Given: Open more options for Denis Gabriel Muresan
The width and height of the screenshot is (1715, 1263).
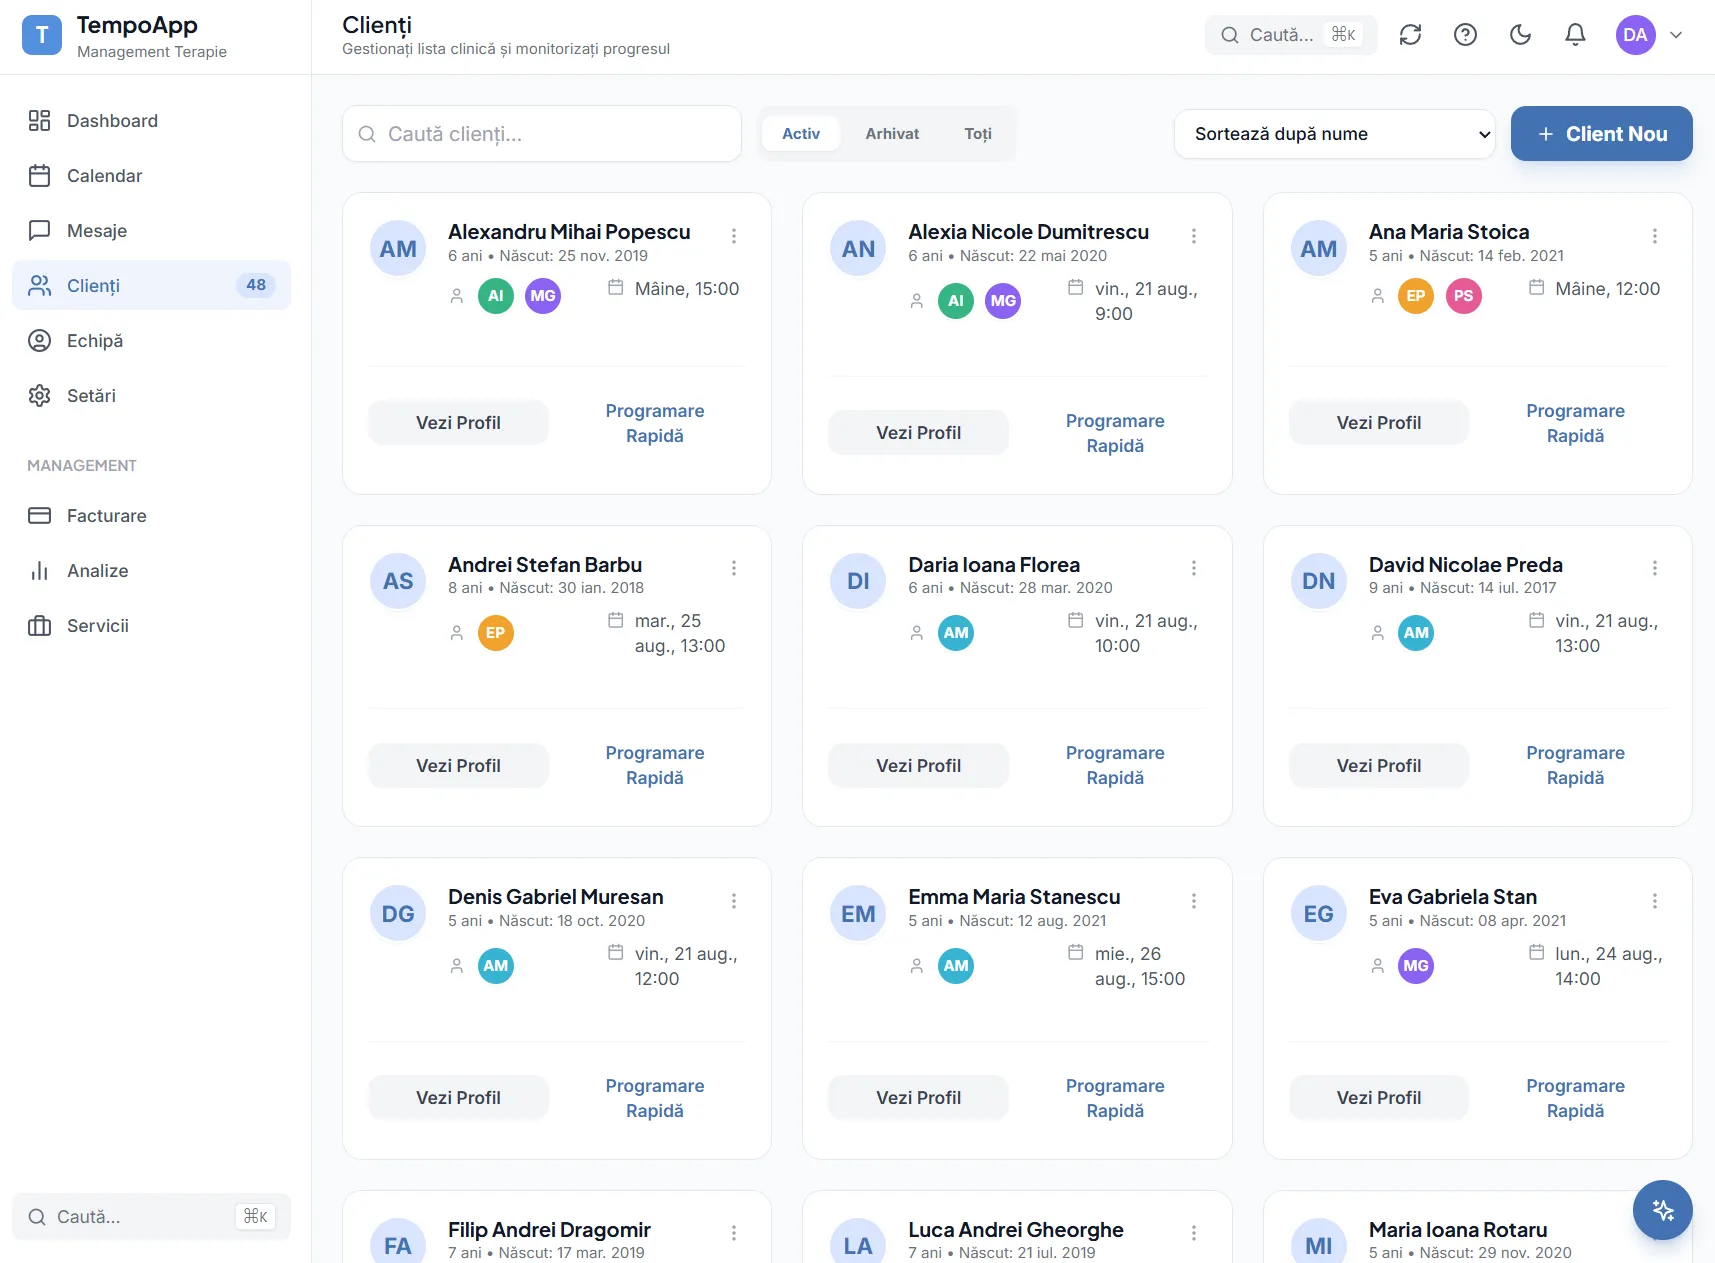Looking at the screenshot, I should point(734,901).
